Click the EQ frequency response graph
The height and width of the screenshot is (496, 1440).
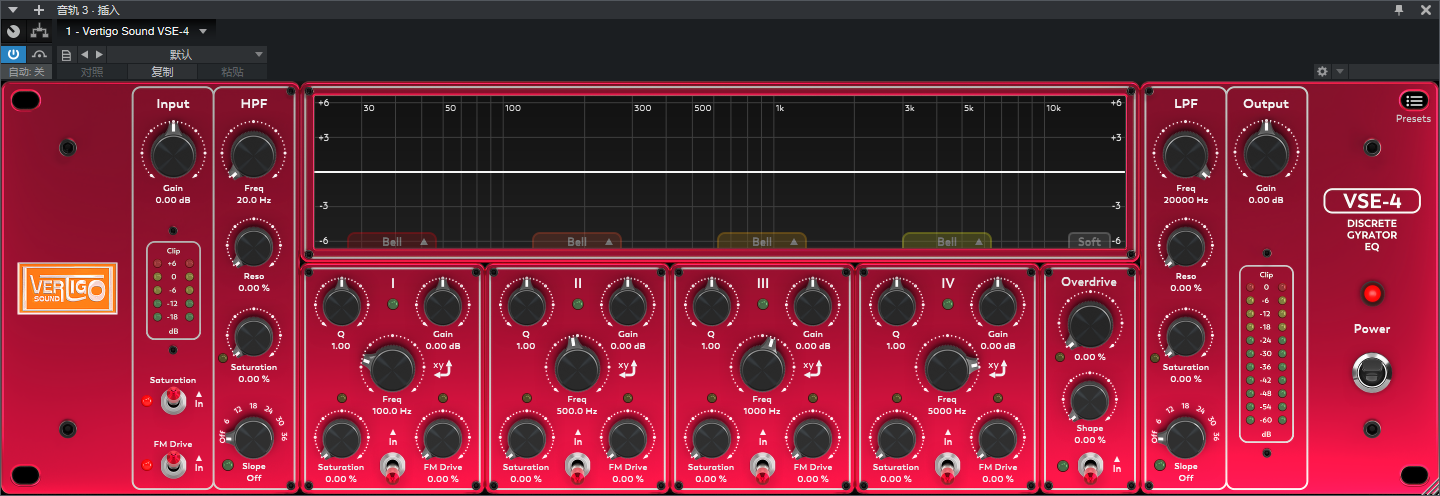coord(720,171)
